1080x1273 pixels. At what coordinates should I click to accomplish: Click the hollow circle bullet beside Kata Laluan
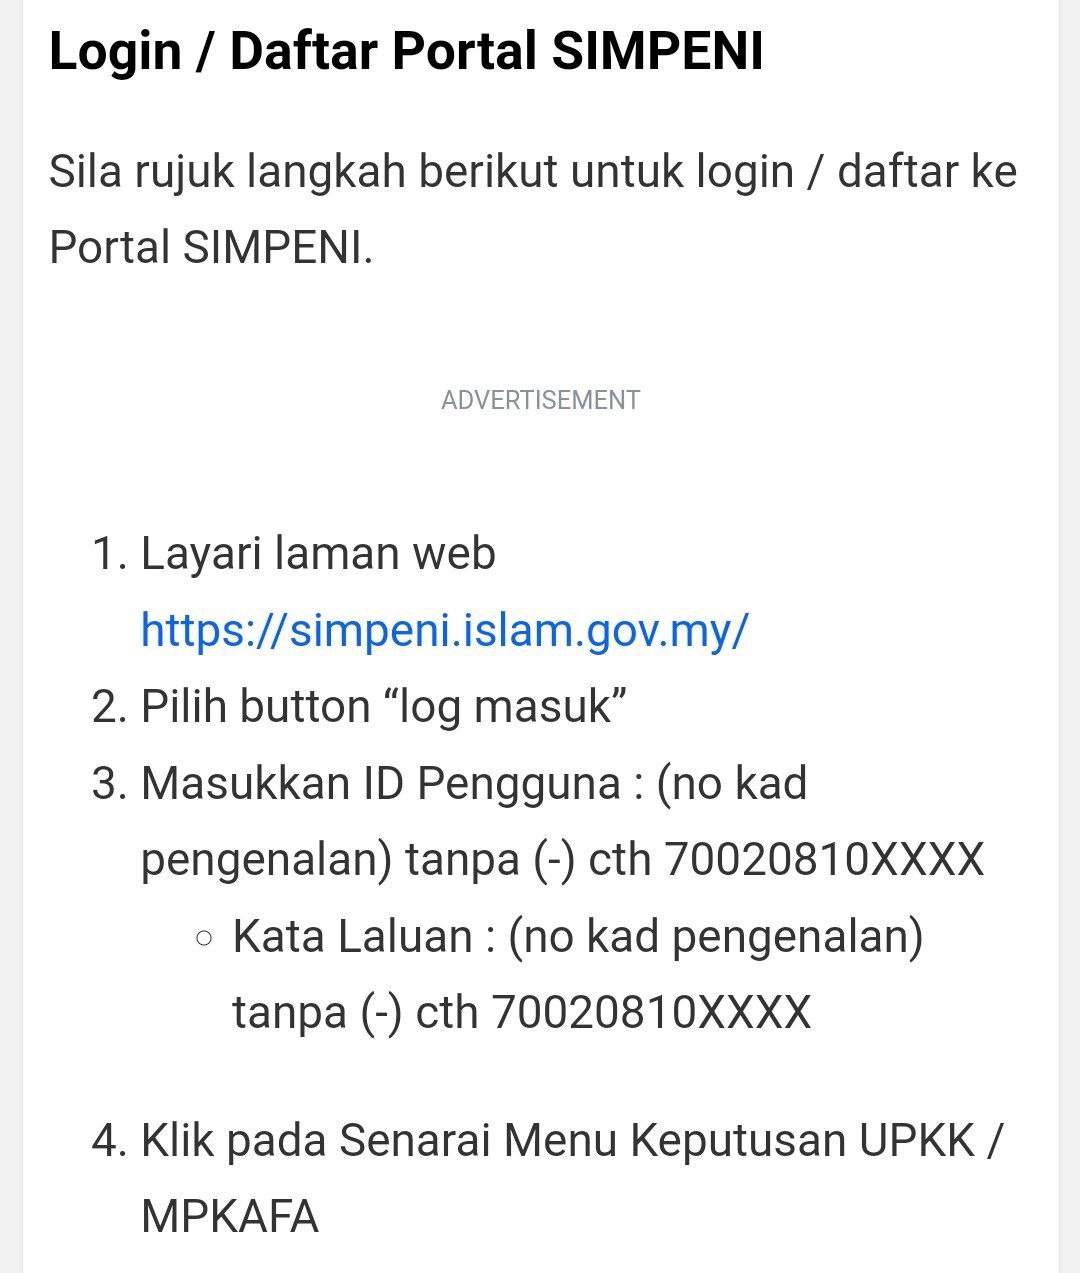(x=204, y=938)
